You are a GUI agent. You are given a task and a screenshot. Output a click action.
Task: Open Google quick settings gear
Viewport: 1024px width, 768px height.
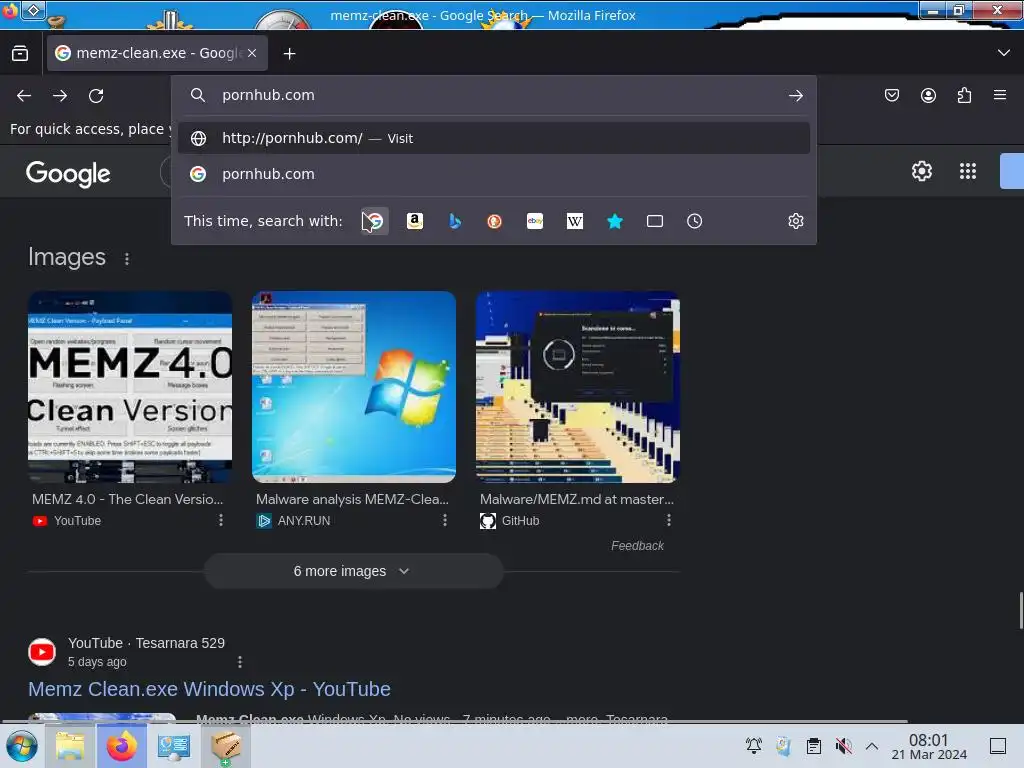921,171
